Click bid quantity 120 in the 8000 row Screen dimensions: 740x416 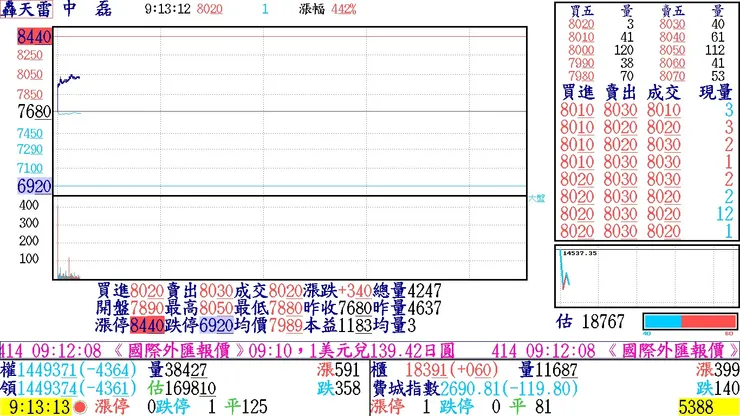click(x=623, y=50)
